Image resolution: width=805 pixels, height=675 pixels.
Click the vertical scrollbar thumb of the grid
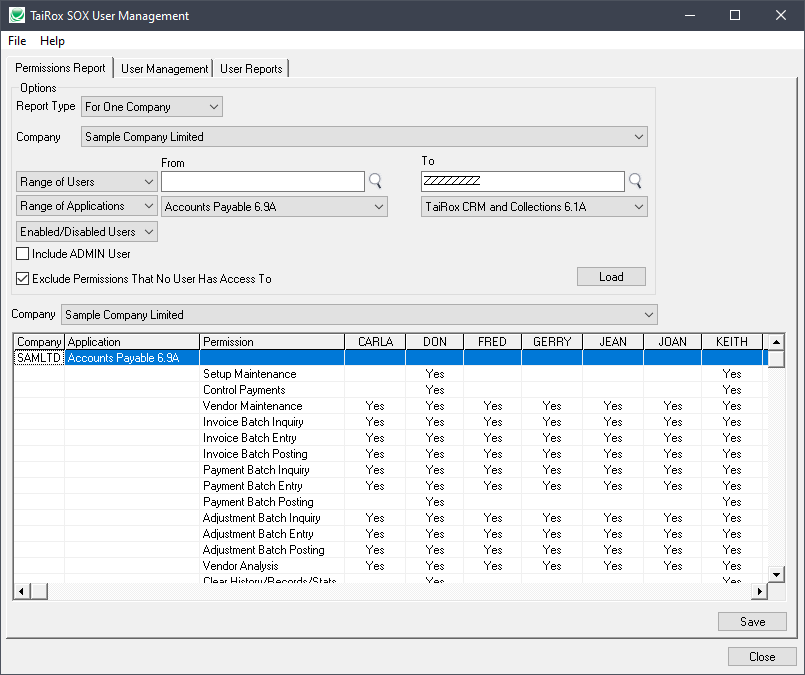click(x=776, y=359)
